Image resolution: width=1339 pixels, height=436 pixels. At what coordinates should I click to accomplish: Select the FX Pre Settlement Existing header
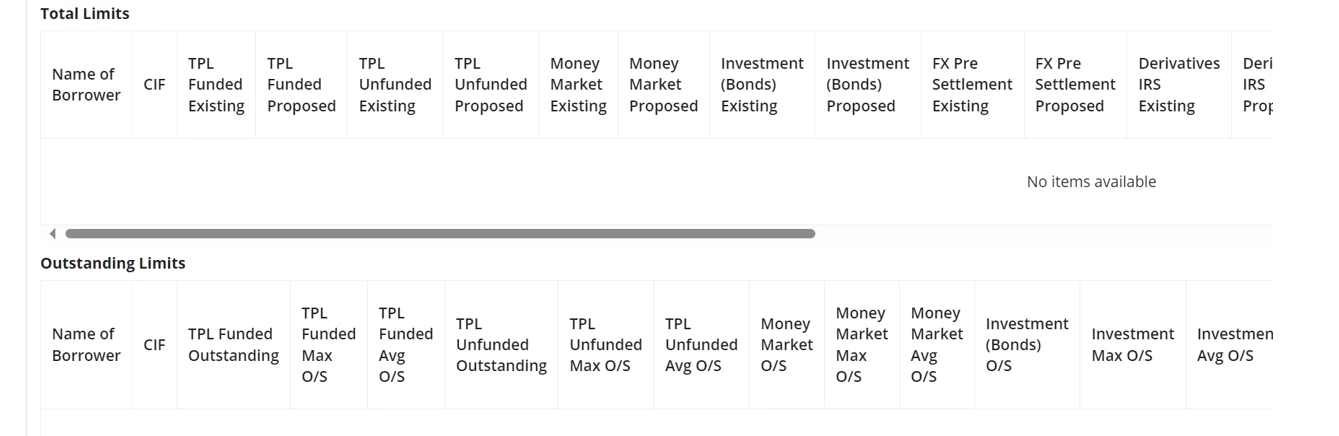[x=972, y=85]
